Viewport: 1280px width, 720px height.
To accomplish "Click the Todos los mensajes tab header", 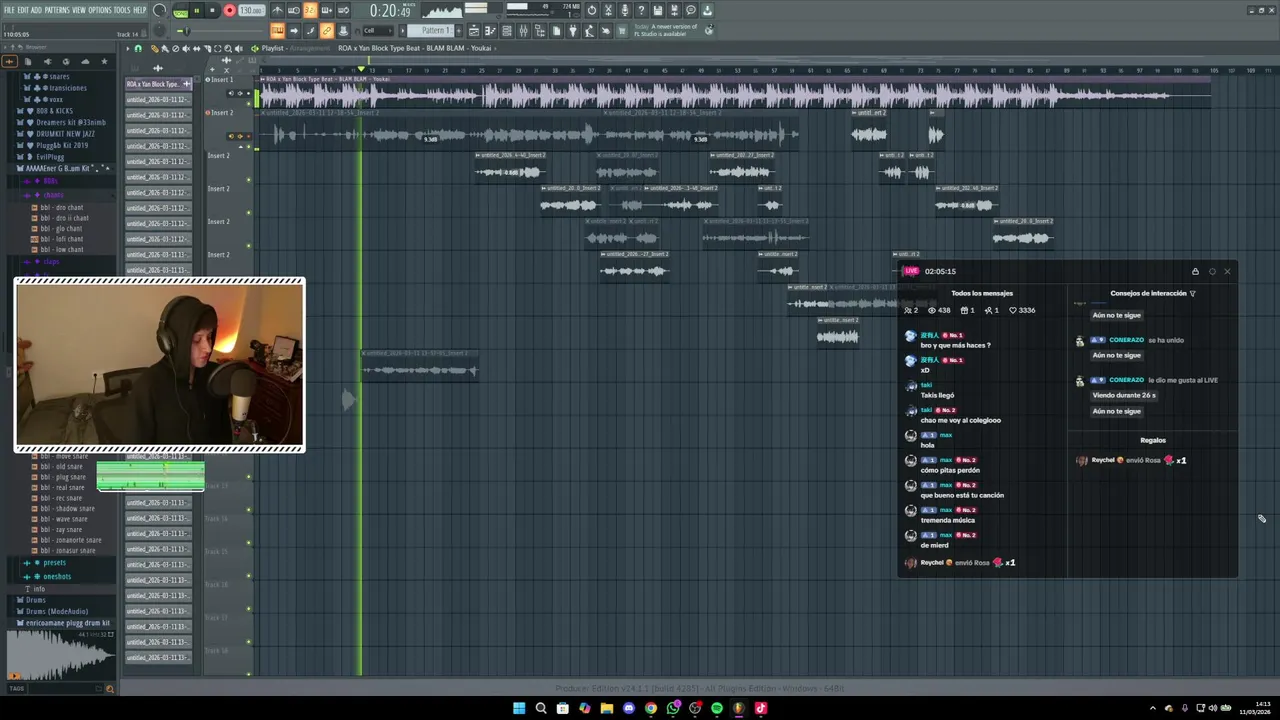I will tap(982, 293).
